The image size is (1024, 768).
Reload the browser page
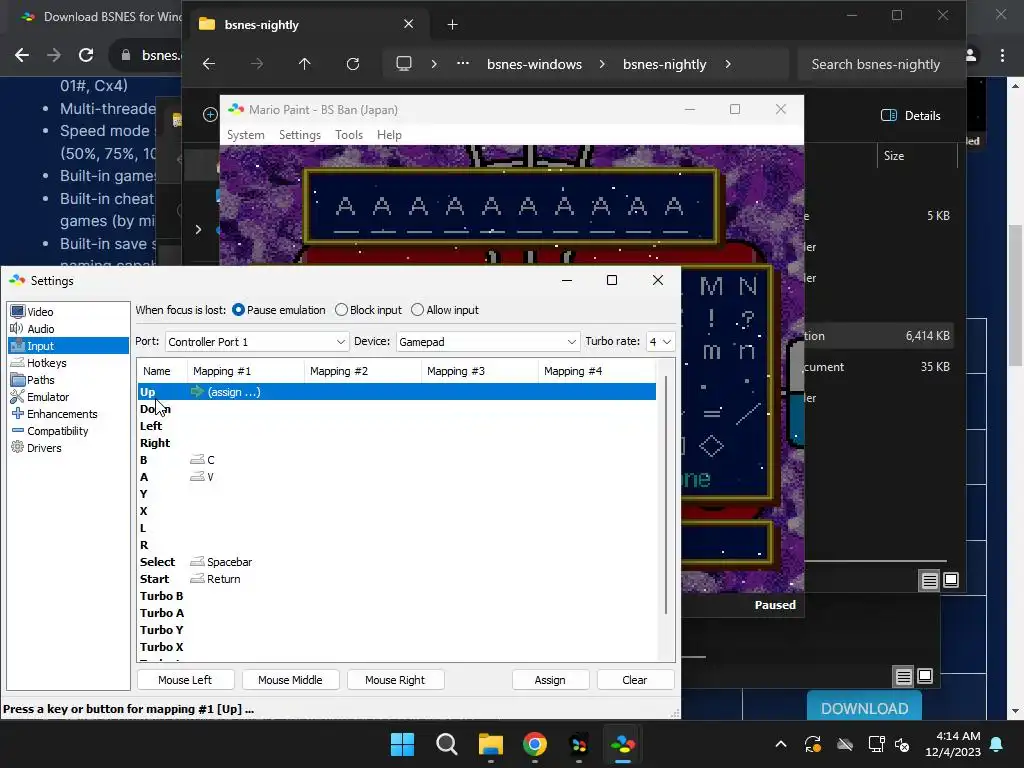coord(86,56)
